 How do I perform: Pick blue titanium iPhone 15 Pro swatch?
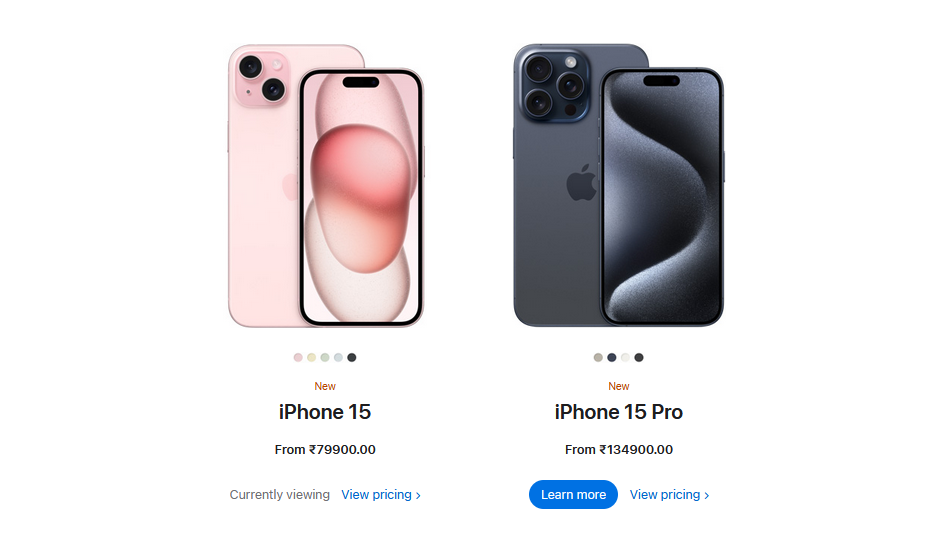coord(612,357)
